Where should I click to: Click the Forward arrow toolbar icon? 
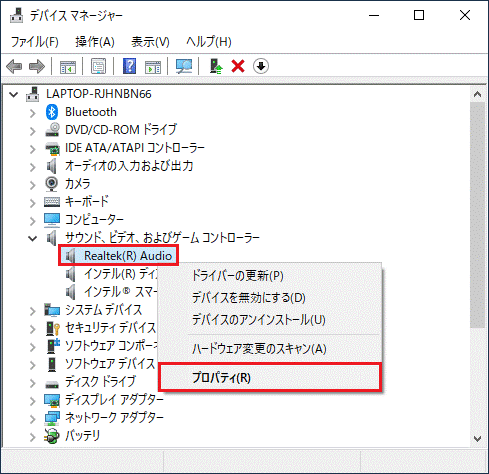pyautogui.click(x=37, y=66)
